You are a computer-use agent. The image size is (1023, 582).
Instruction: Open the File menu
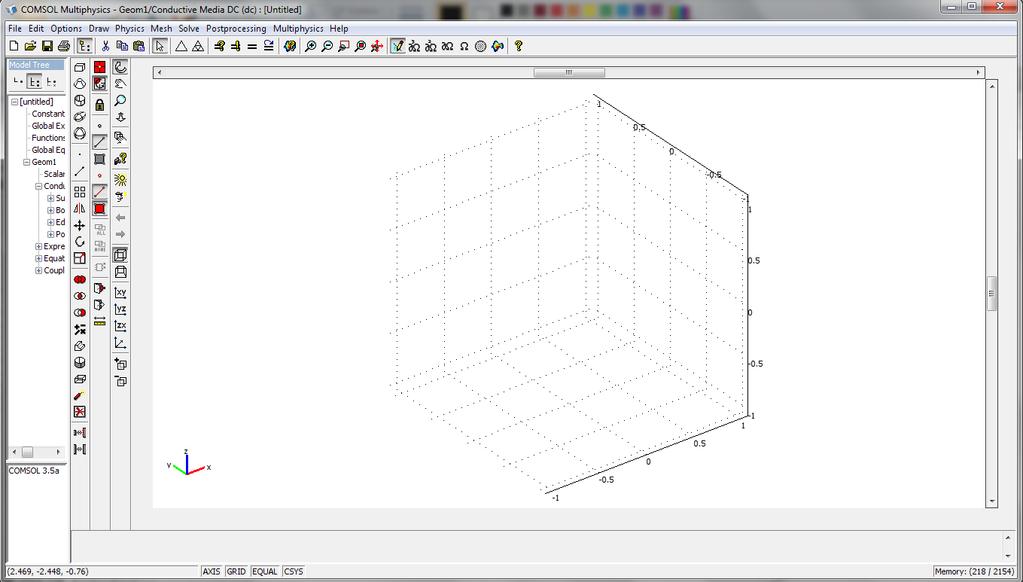tap(14, 29)
